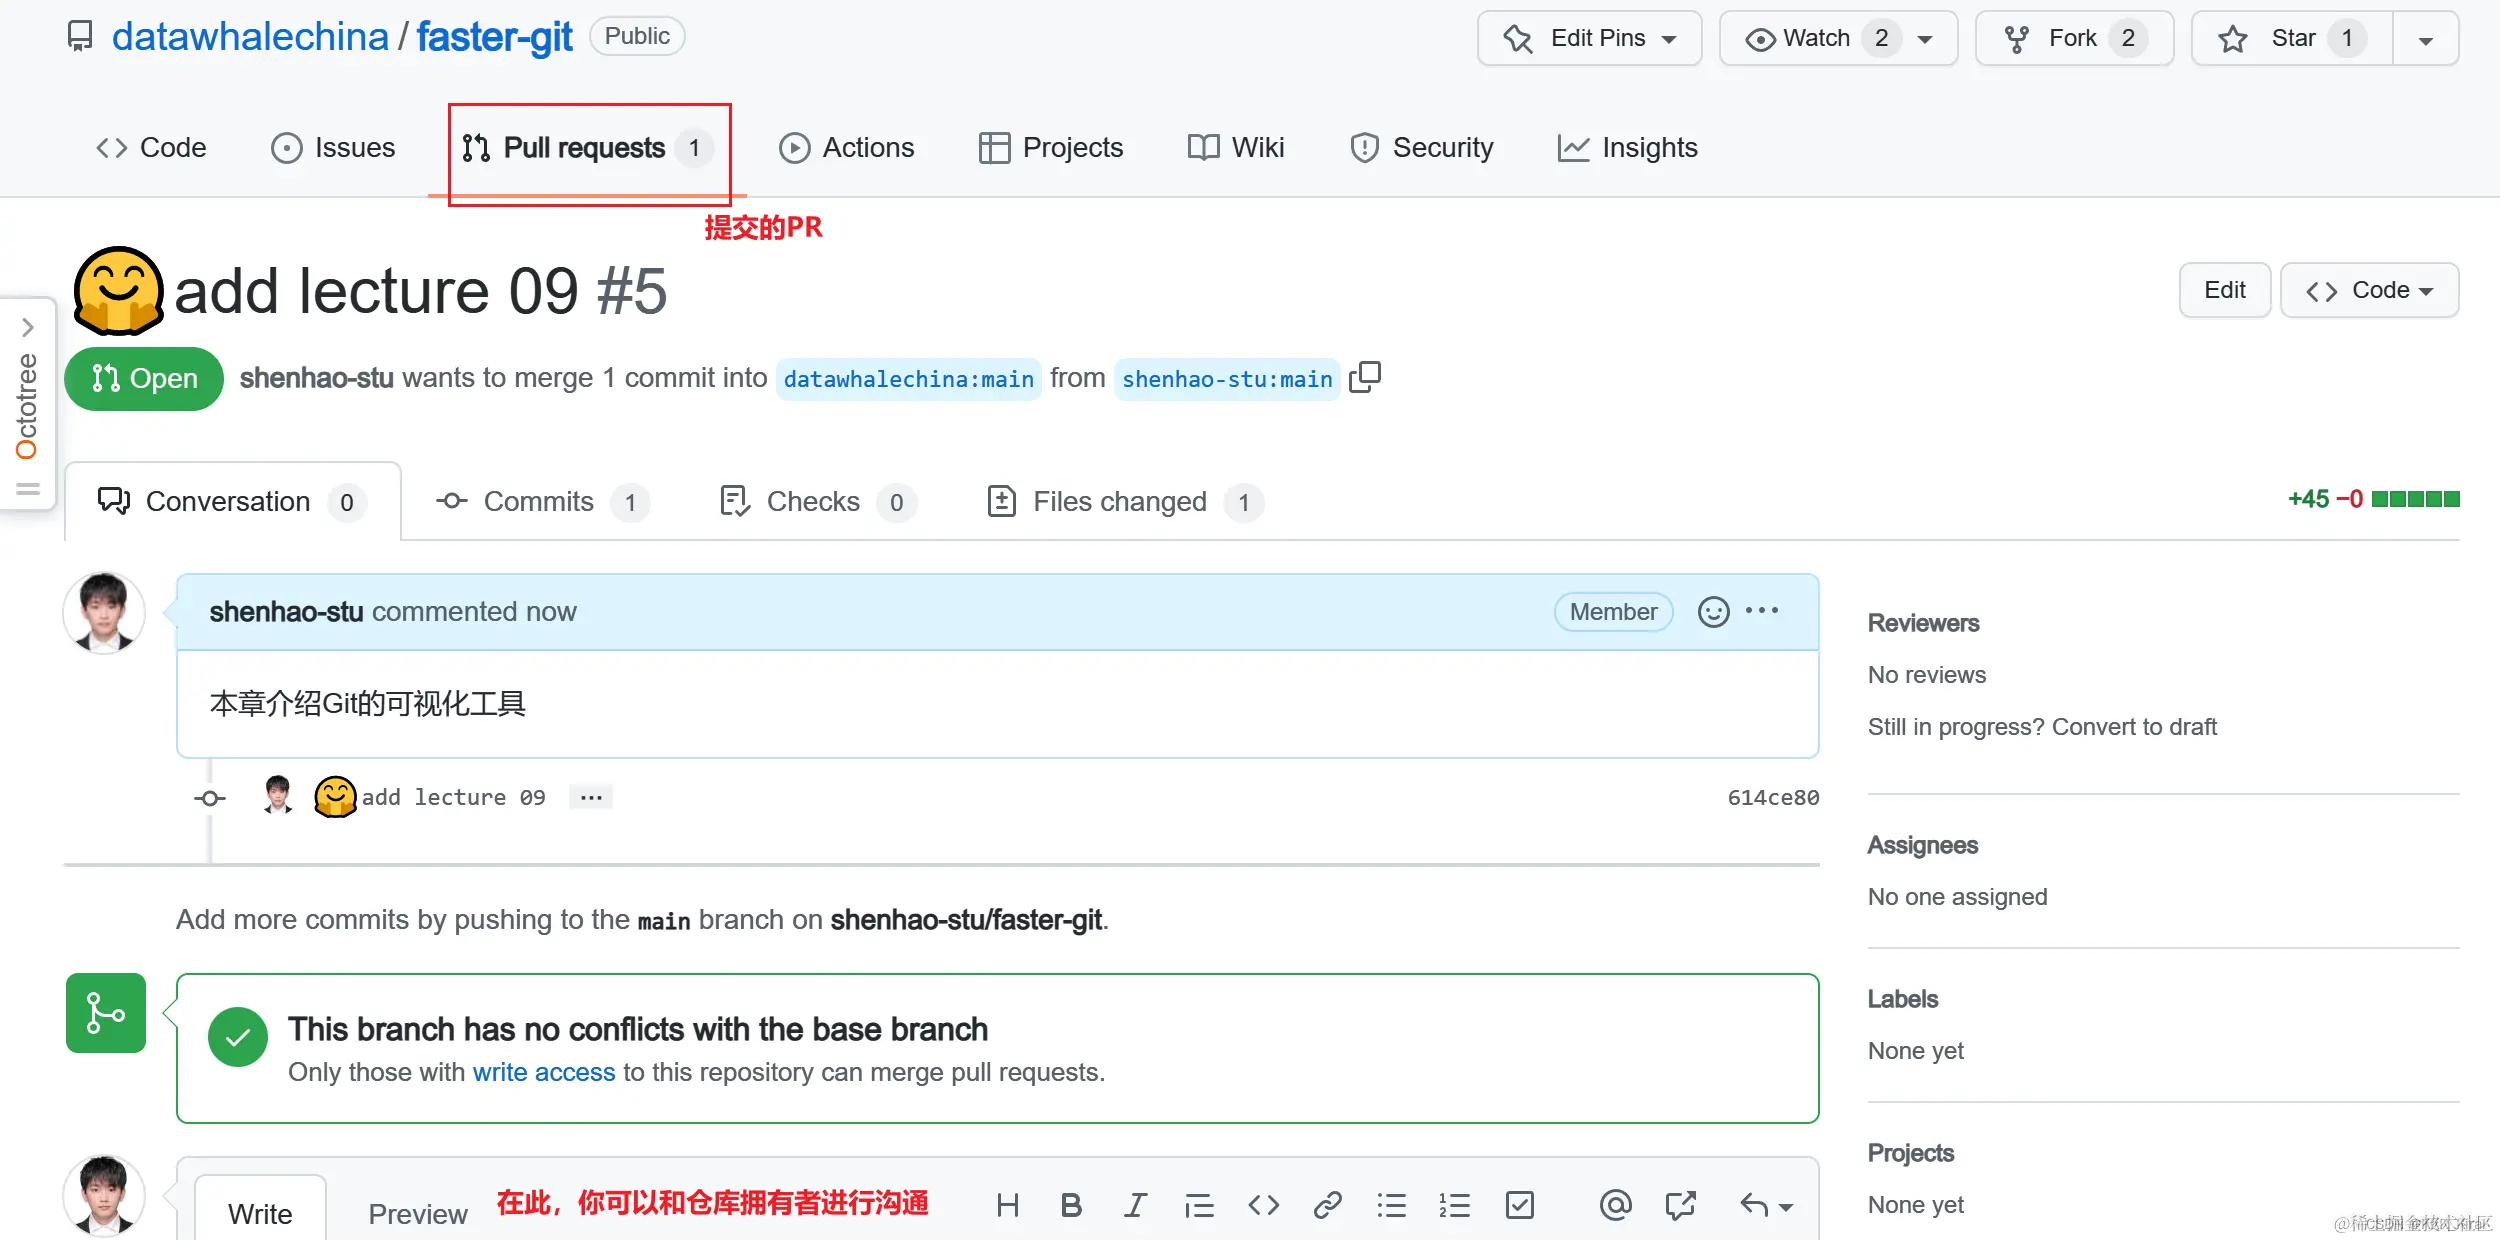Copy the head branch name icon
2500x1240 pixels.
point(1365,378)
